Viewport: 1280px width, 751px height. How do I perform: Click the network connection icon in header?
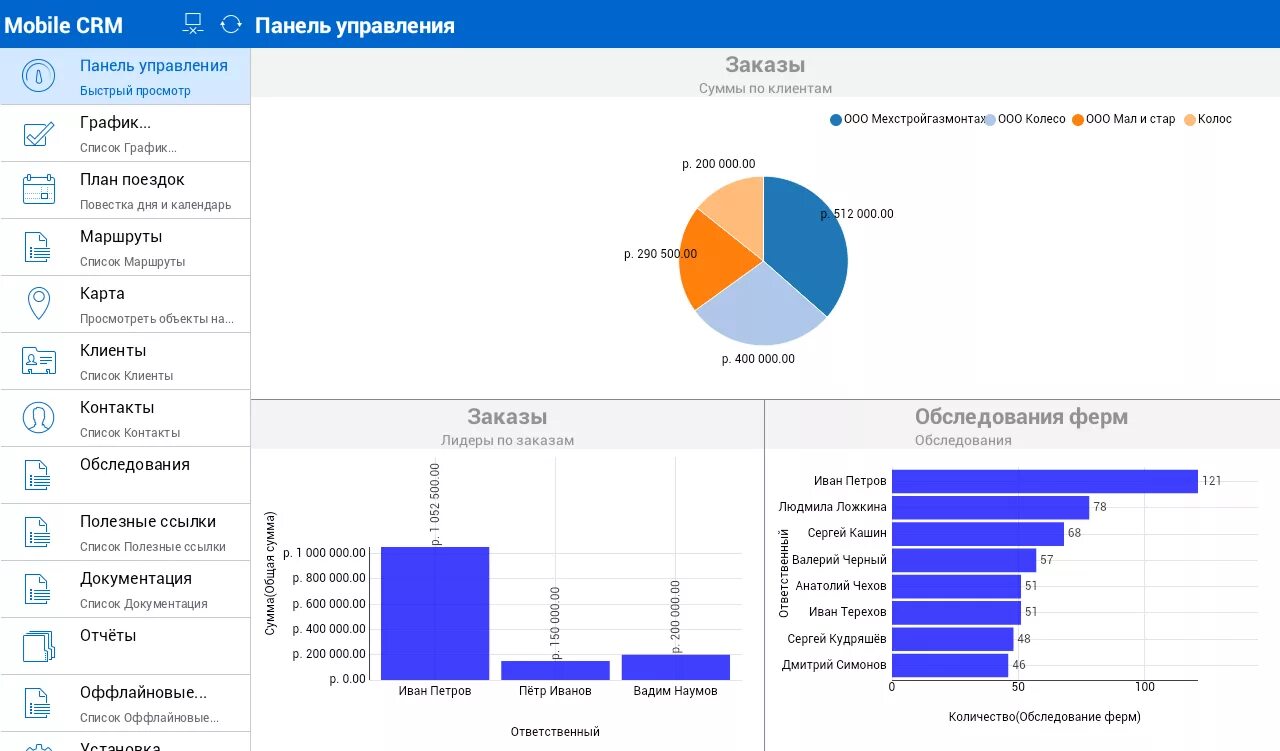click(194, 25)
